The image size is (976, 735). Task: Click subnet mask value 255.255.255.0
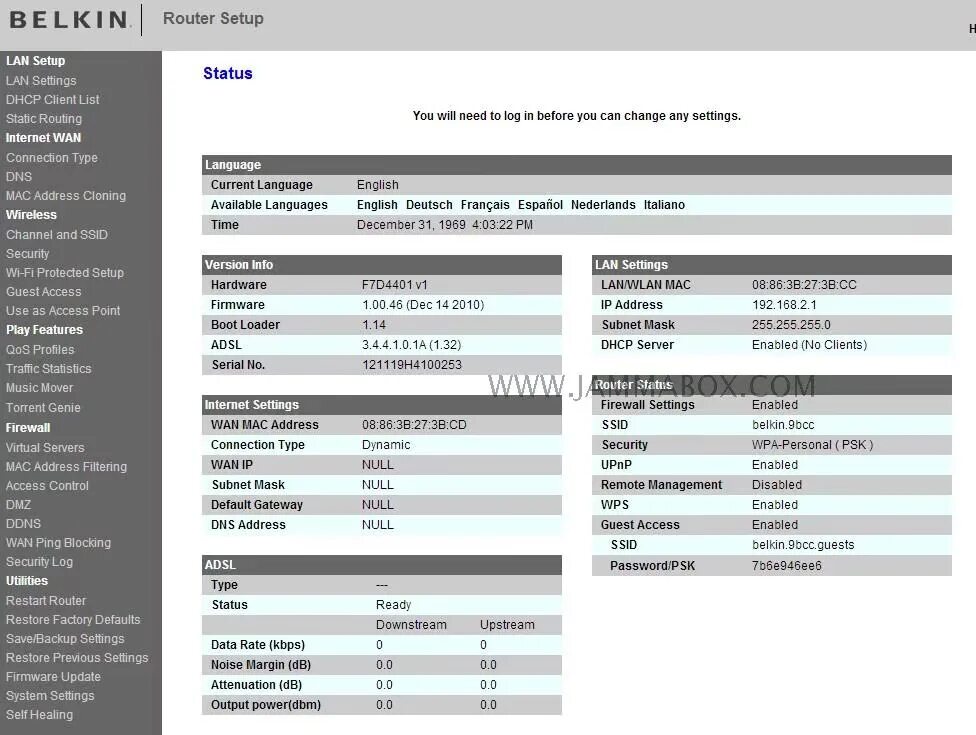(791, 325)
